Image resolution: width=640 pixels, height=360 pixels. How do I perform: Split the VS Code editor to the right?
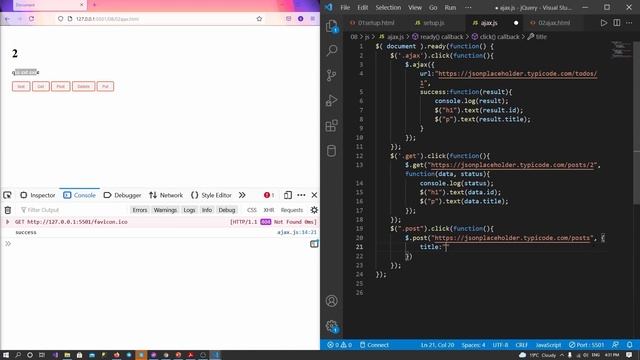tap(617, 23)
